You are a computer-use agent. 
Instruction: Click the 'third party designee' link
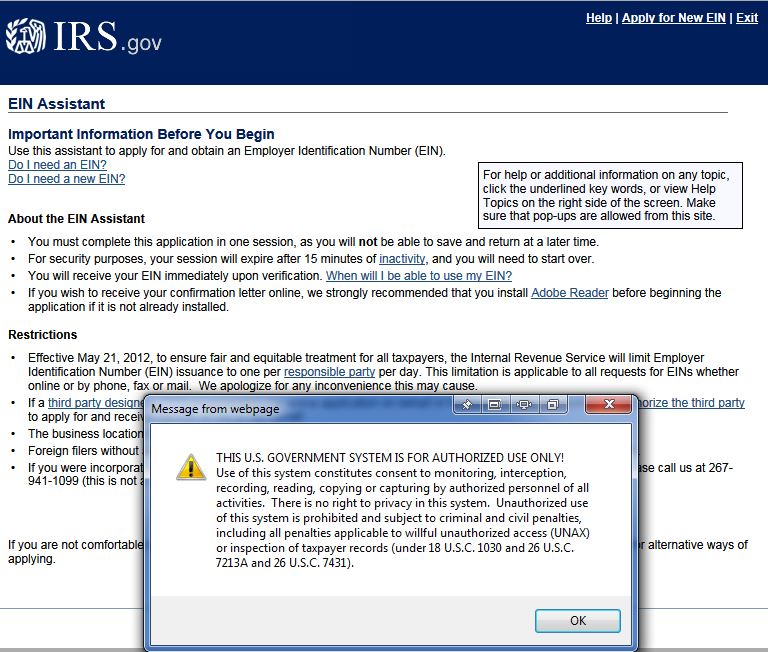pyautogui.click(x=96, y=403)
